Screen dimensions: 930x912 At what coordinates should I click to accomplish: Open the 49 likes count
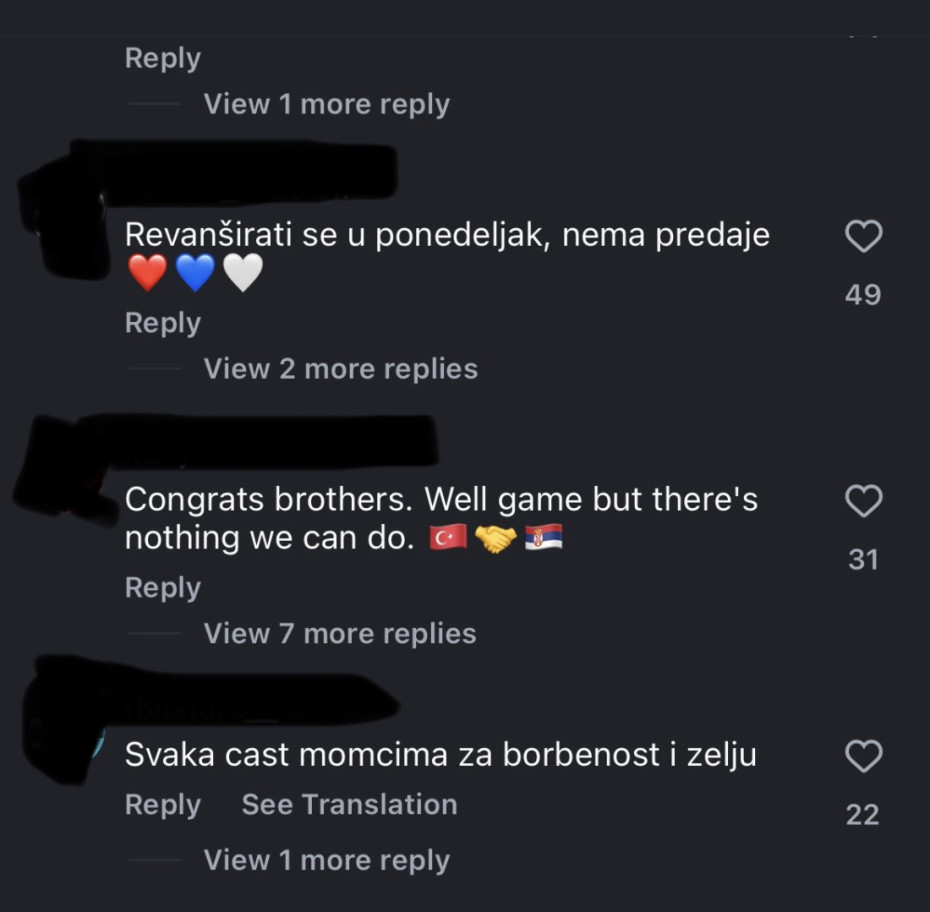(x=862, y=295)
